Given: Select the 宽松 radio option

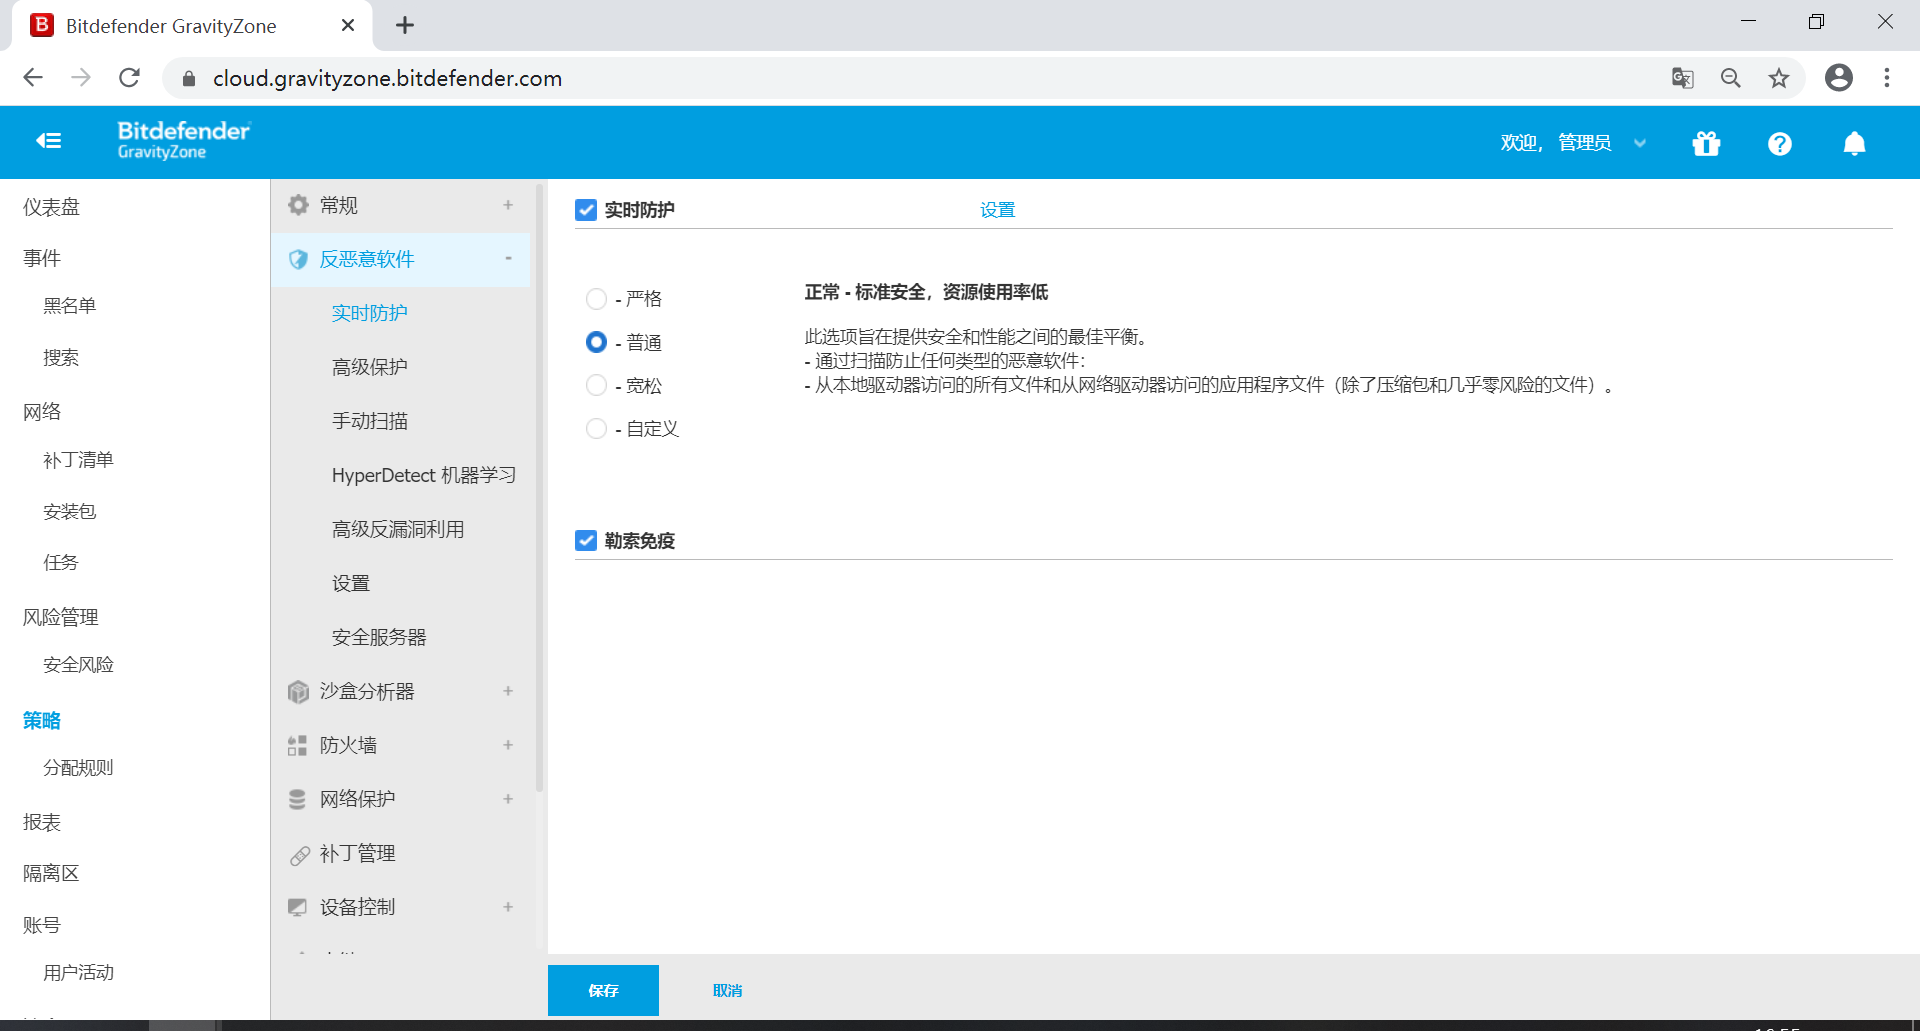Looking at the screenshot, I should click(596, 385).
